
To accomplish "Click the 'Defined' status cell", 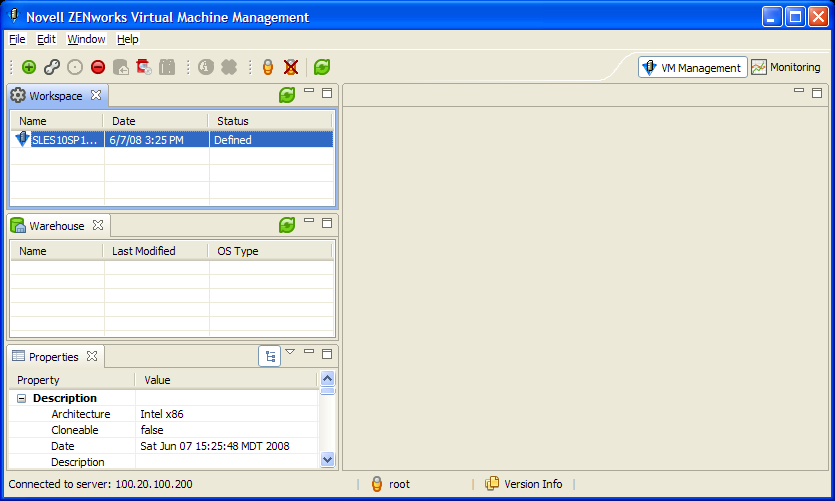I will point(271,140).
